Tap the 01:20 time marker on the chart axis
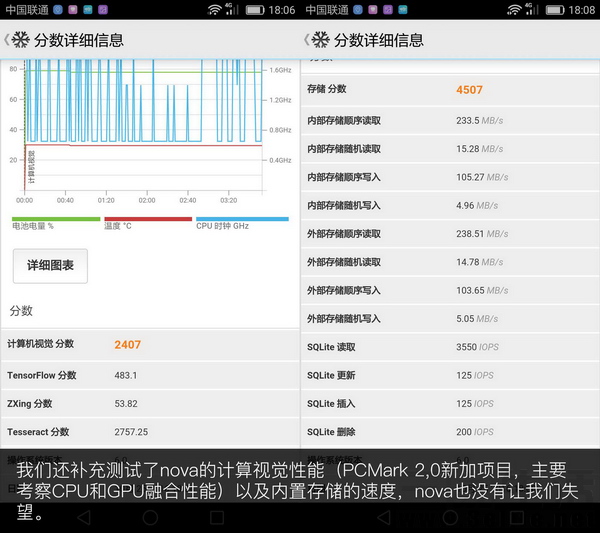This screenshot has width=600, height=533. (106, 200)
